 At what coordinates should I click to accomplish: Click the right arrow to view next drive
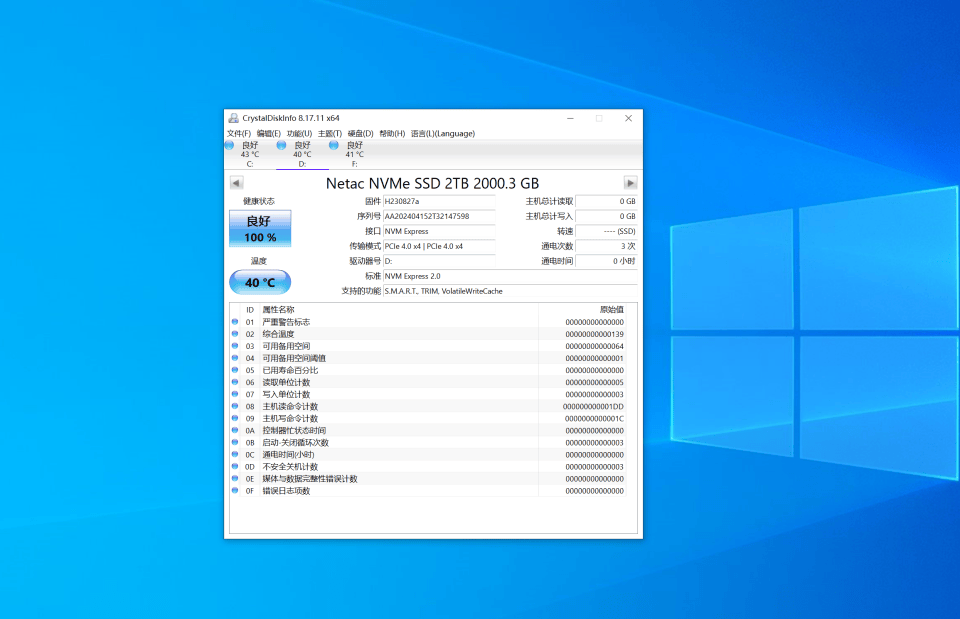click(x=630, y=183)
